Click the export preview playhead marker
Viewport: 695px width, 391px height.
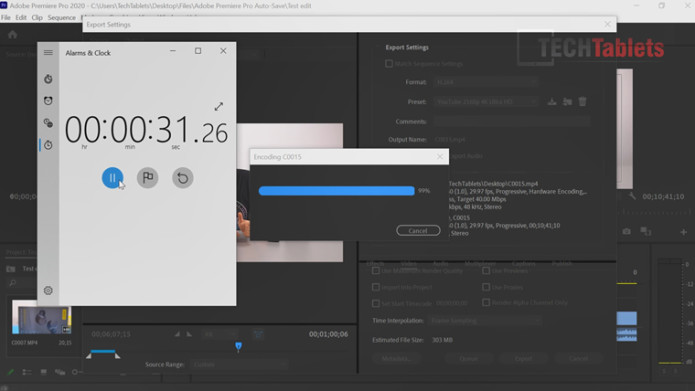click(x=238, y=346)
